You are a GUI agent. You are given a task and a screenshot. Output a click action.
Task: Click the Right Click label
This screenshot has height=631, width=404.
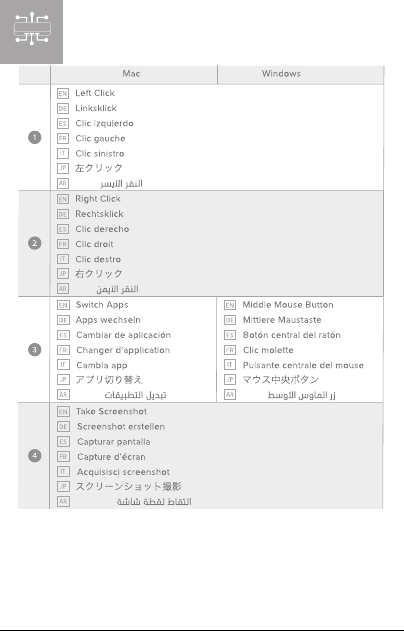tap(98, 199)
